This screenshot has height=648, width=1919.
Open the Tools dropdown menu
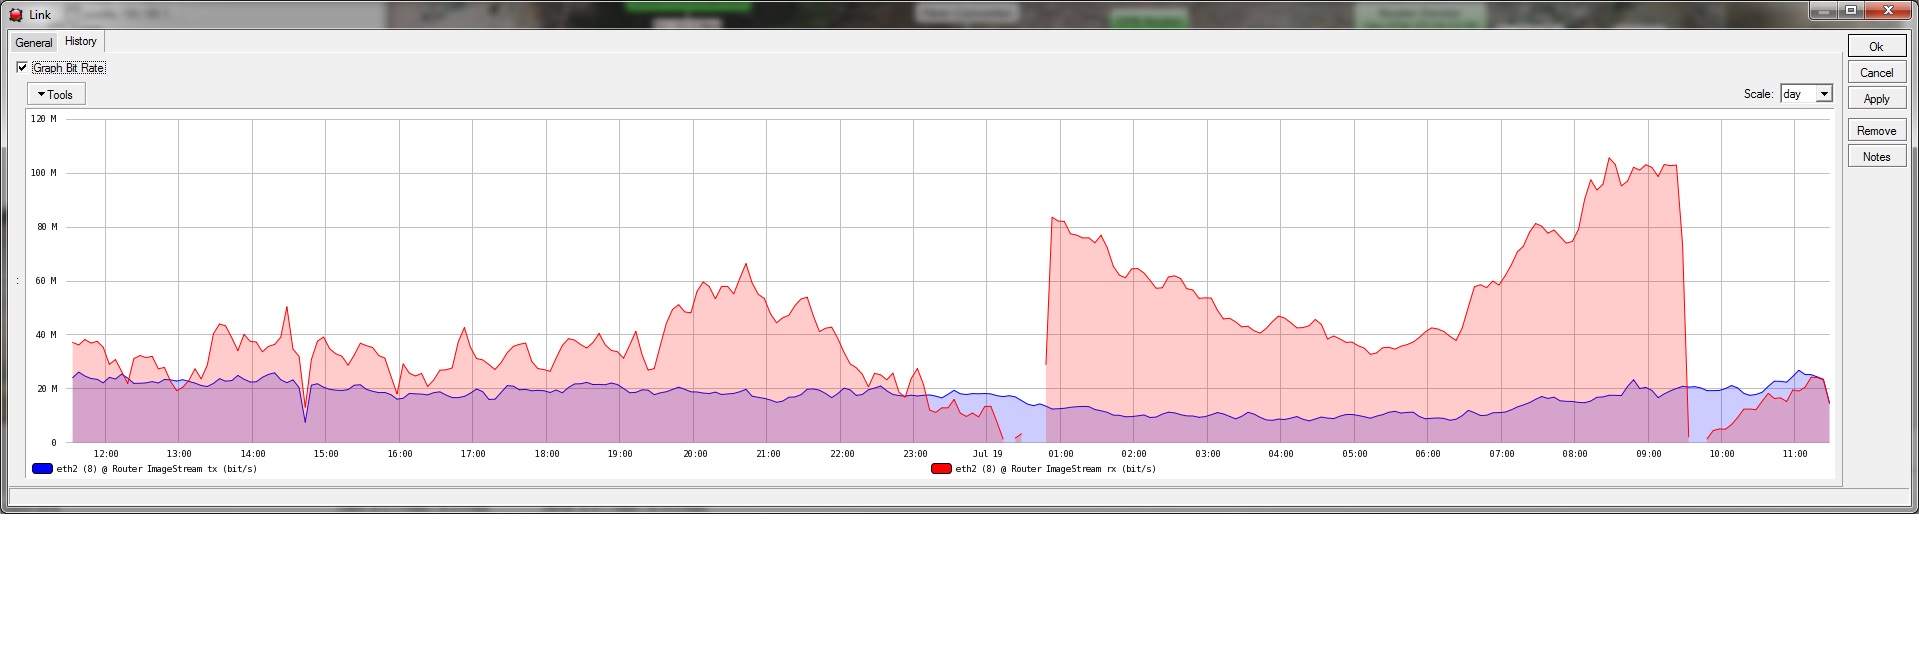pyautogui.click(x=56, y=94)
